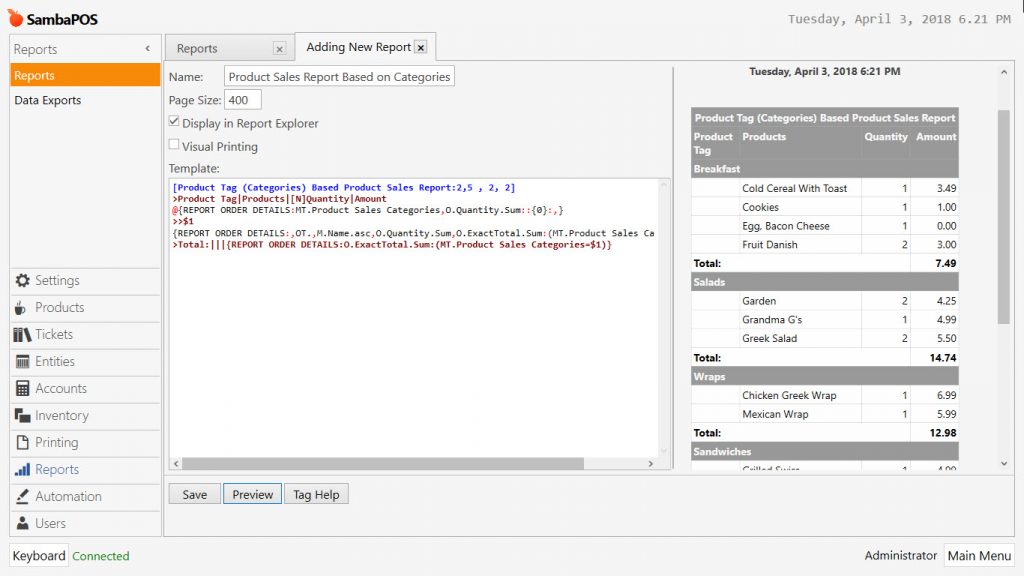
Task: Save the new report
Action: pos(195,494)
